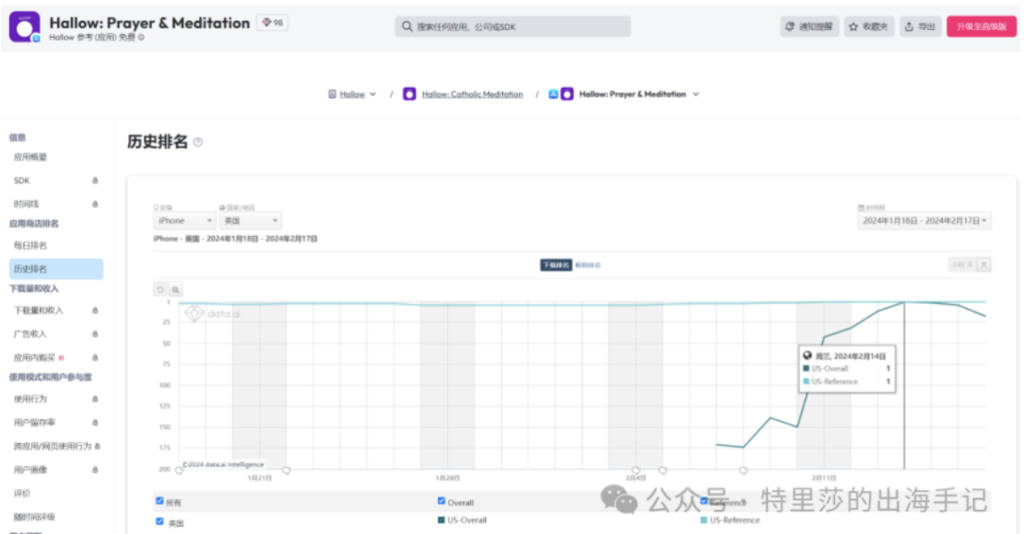Toggle the 所有 checkbox in the legend

(x=159, y=501)
